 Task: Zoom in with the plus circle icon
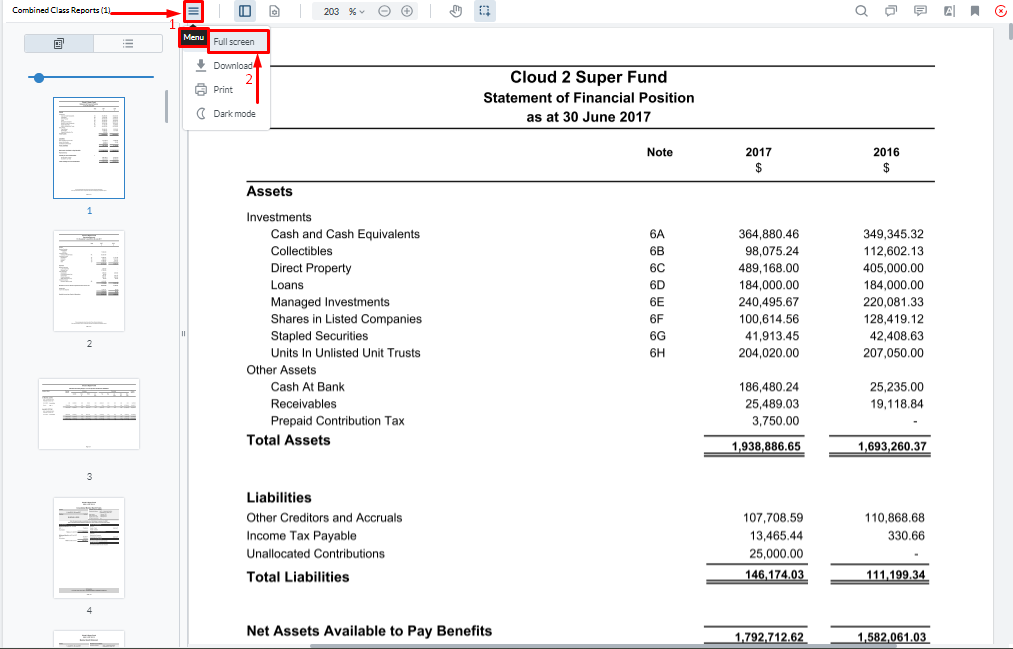tap(407, 11)
